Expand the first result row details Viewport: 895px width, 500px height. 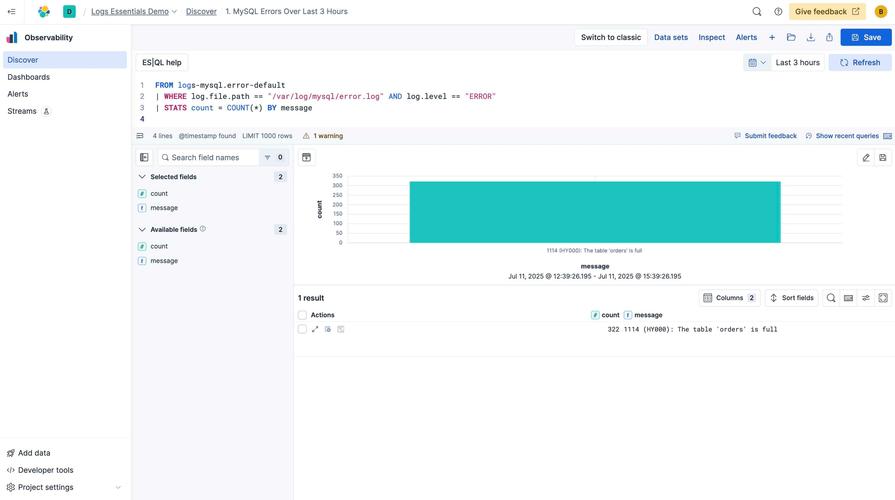tap(315, 329)
